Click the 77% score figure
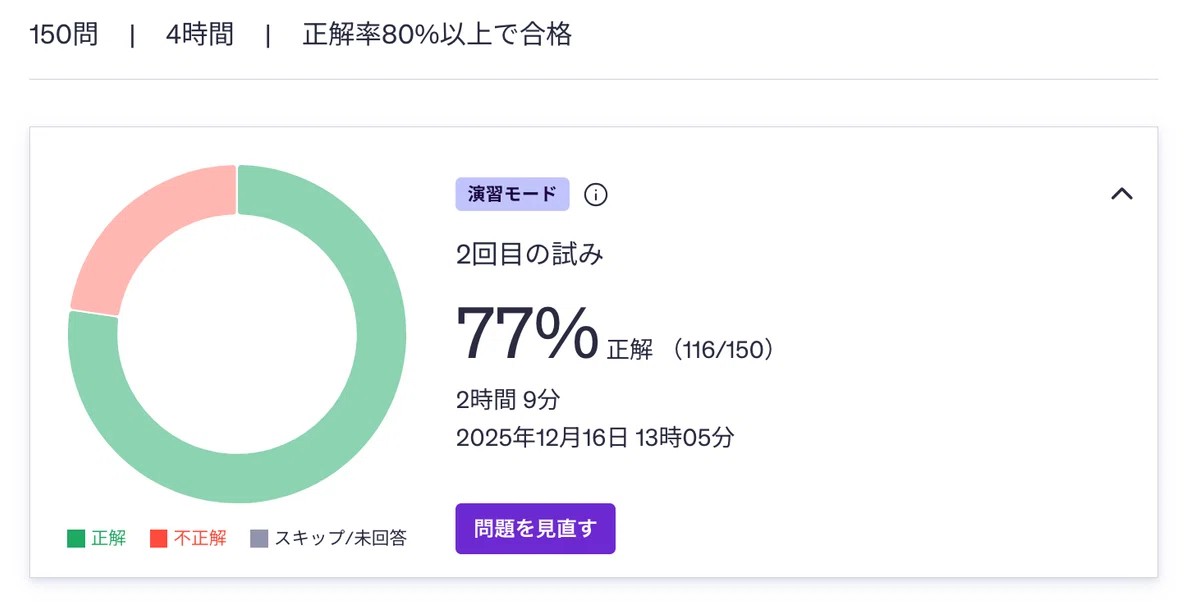Image resolution: width=1200 pixels, height=601 pixels. coord(527,333)
